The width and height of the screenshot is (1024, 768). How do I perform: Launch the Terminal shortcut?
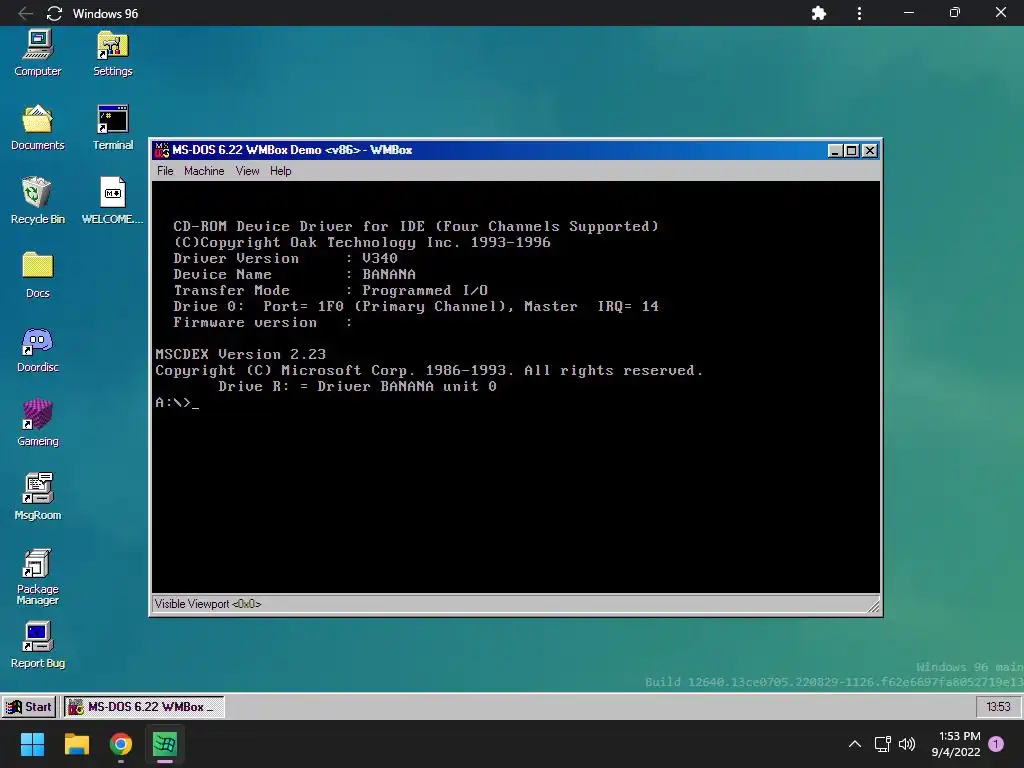click(x=112, y=128)
